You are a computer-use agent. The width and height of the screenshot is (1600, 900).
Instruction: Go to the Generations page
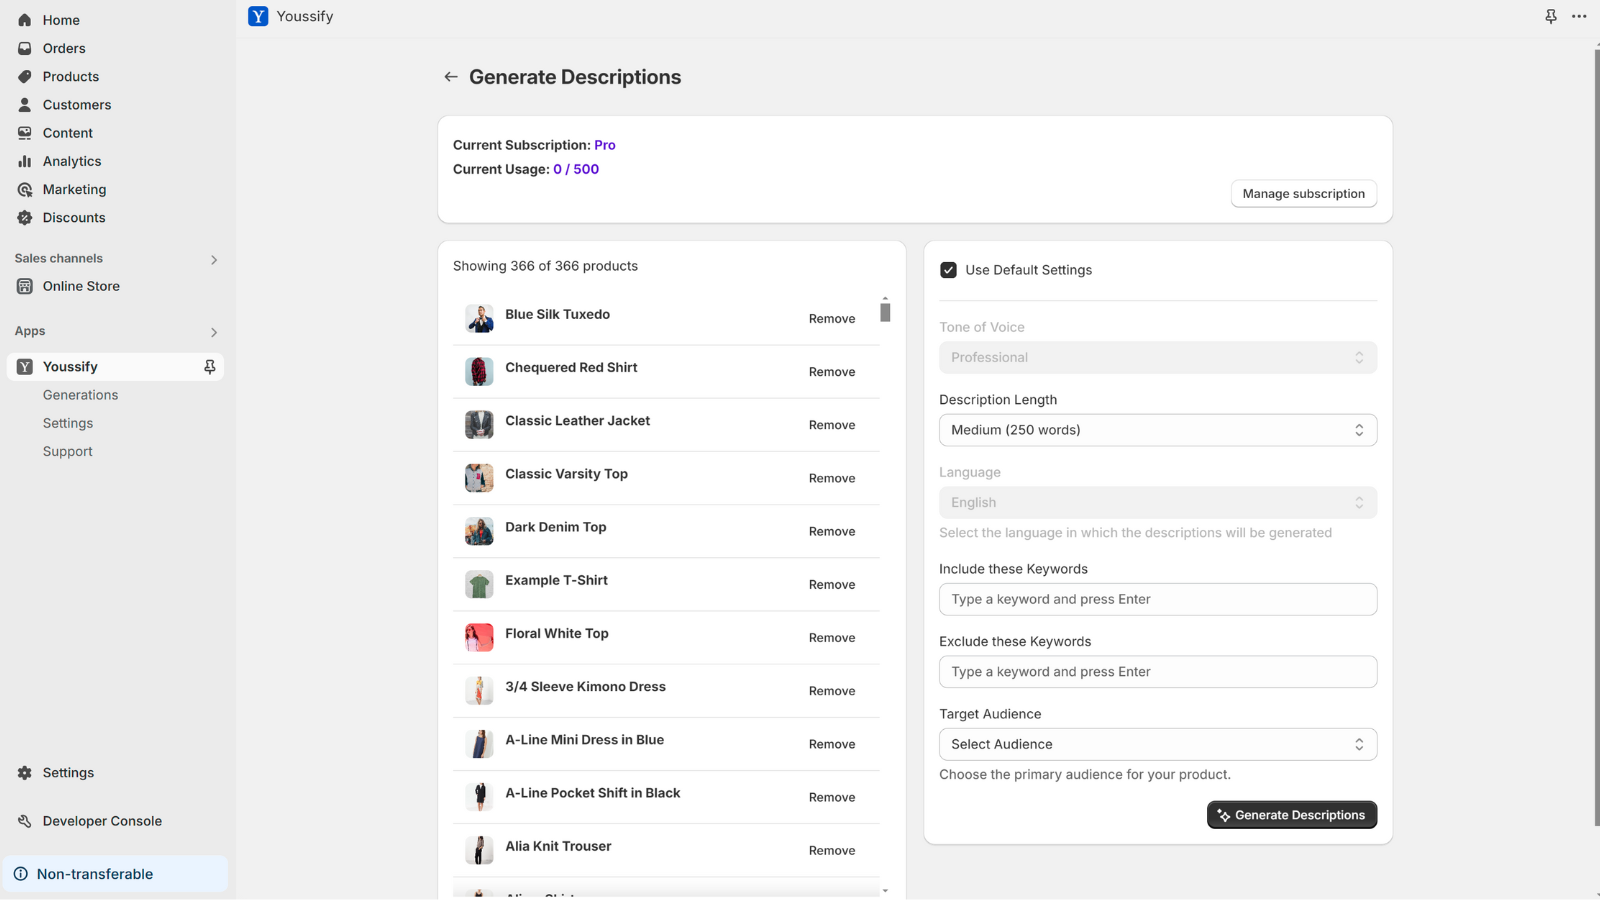[80, 394]
